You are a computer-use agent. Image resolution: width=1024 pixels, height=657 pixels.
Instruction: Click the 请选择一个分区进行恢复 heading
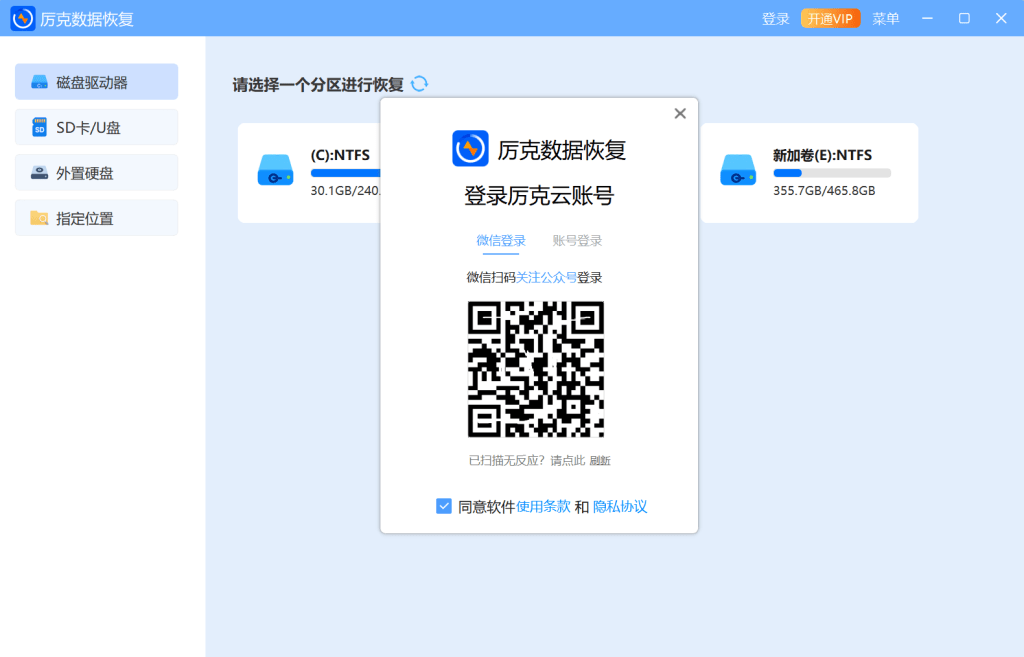(318, 84)
